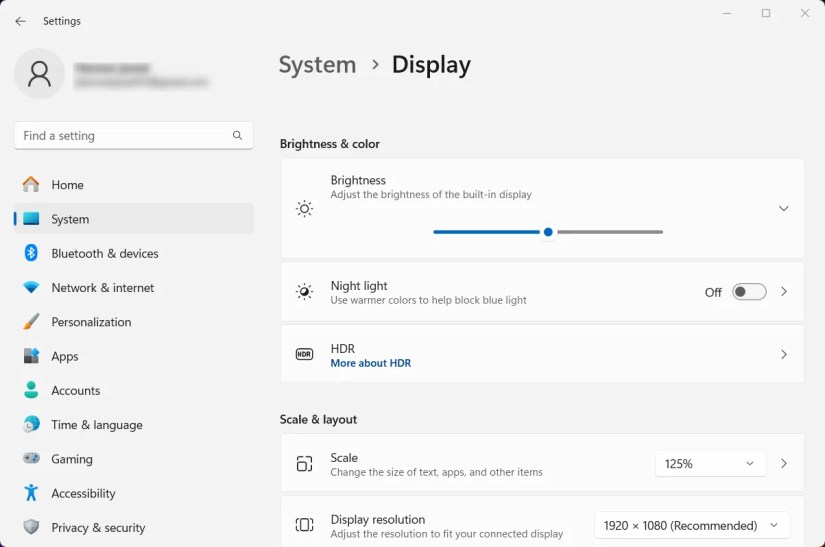Screen dimensions: 825x547
Task: Click the Network & internet wifi icon
Action: pyautogui.click(x=31, y=288)
